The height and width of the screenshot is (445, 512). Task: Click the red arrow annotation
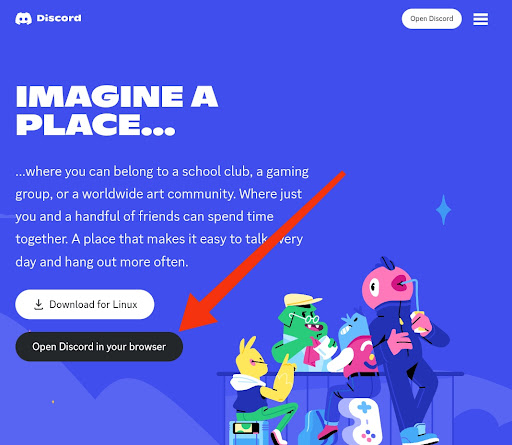click(x=262, y=252)
